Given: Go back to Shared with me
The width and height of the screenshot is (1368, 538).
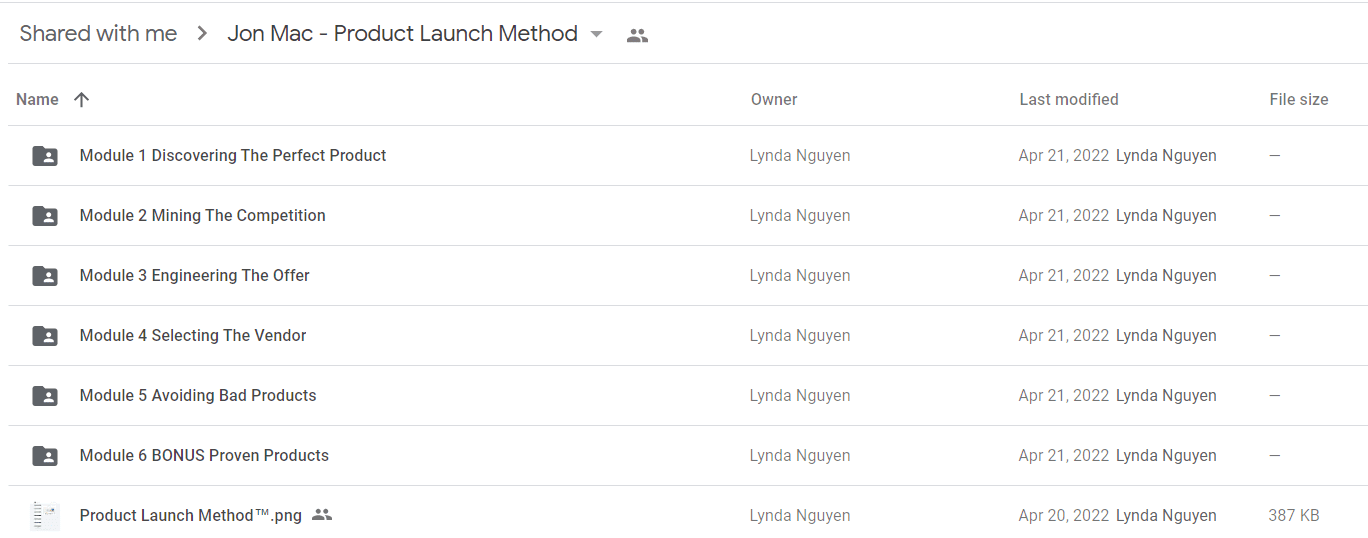Looking at the screenshot, I should [98, 34].
